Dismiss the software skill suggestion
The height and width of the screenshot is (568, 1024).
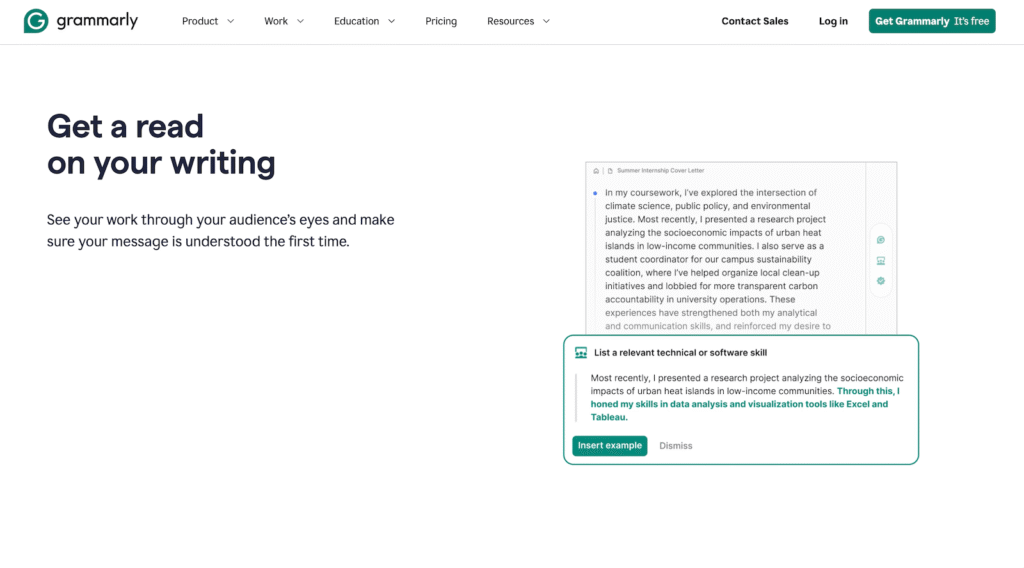(676, 446)
